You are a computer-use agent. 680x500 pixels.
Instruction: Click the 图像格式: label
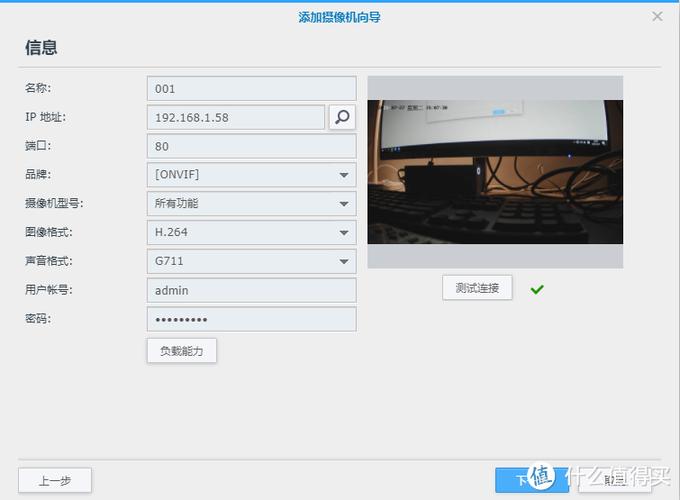tap(49, 232)
